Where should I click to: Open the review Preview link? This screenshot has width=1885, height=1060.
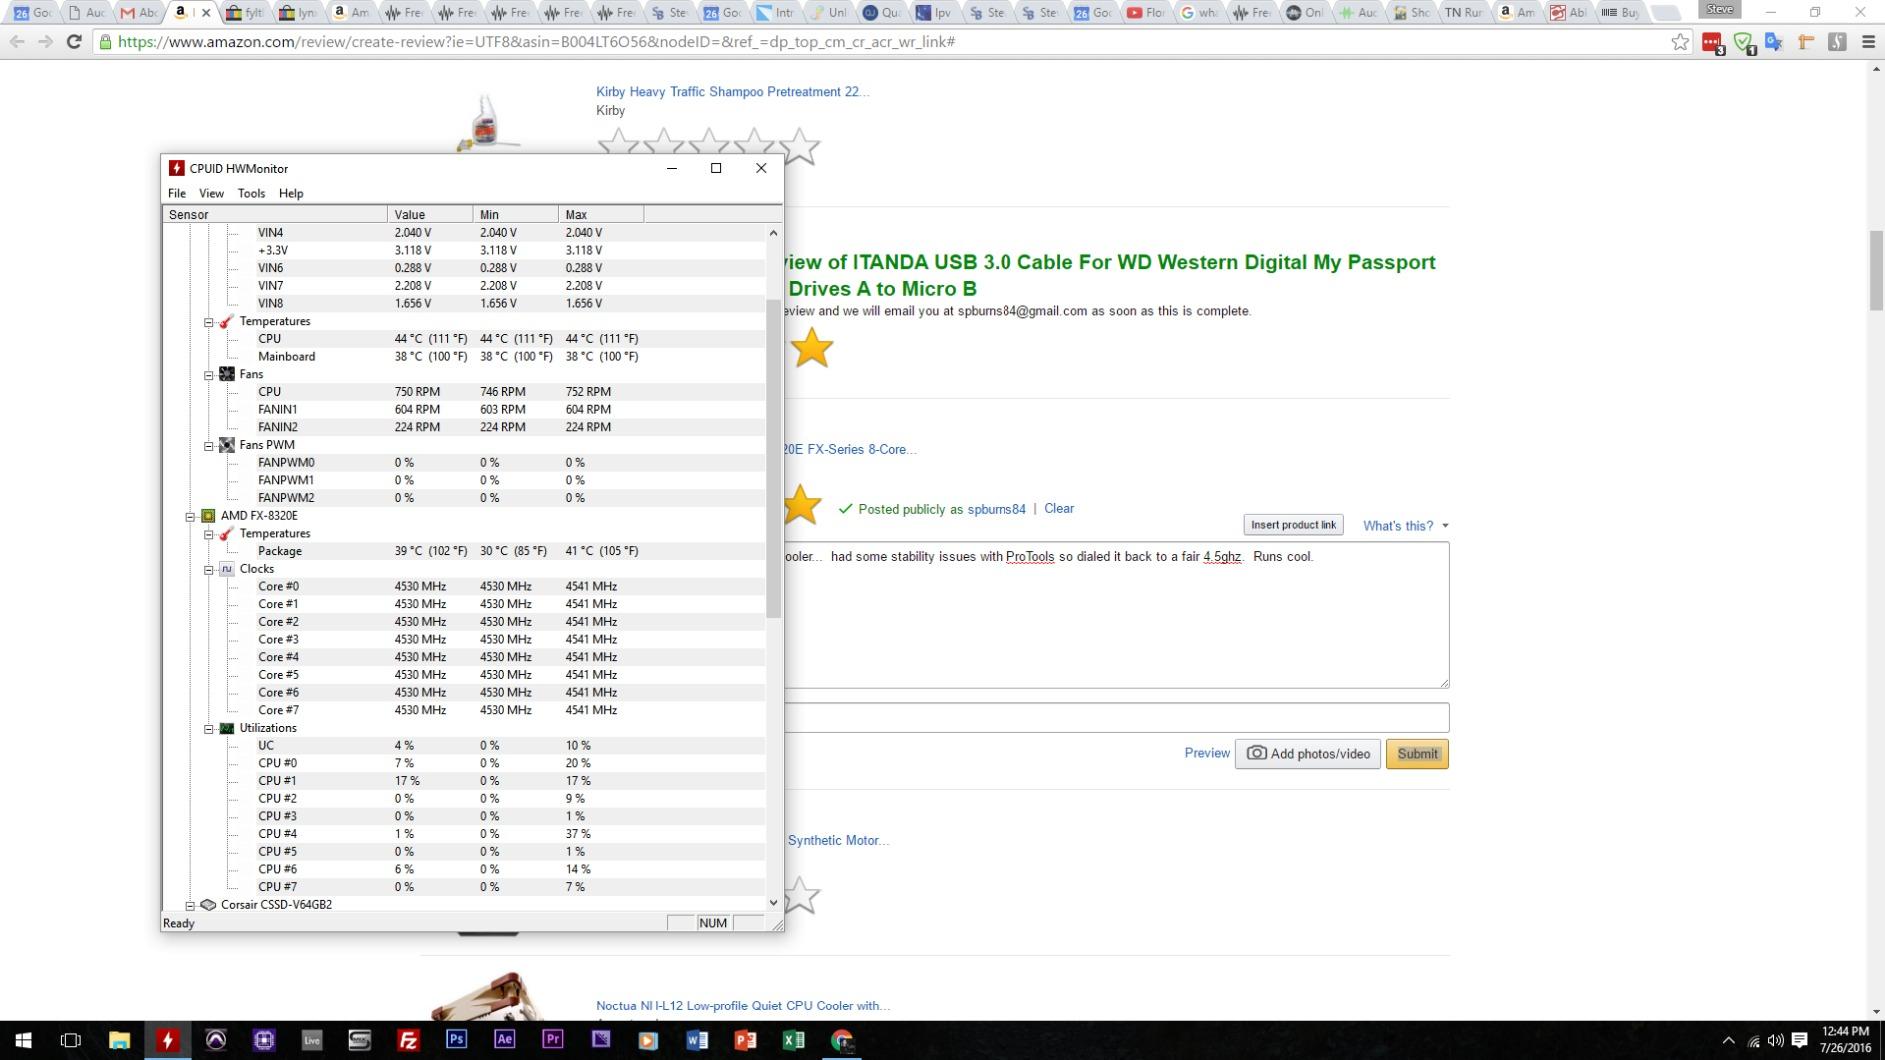[1207, 753]
